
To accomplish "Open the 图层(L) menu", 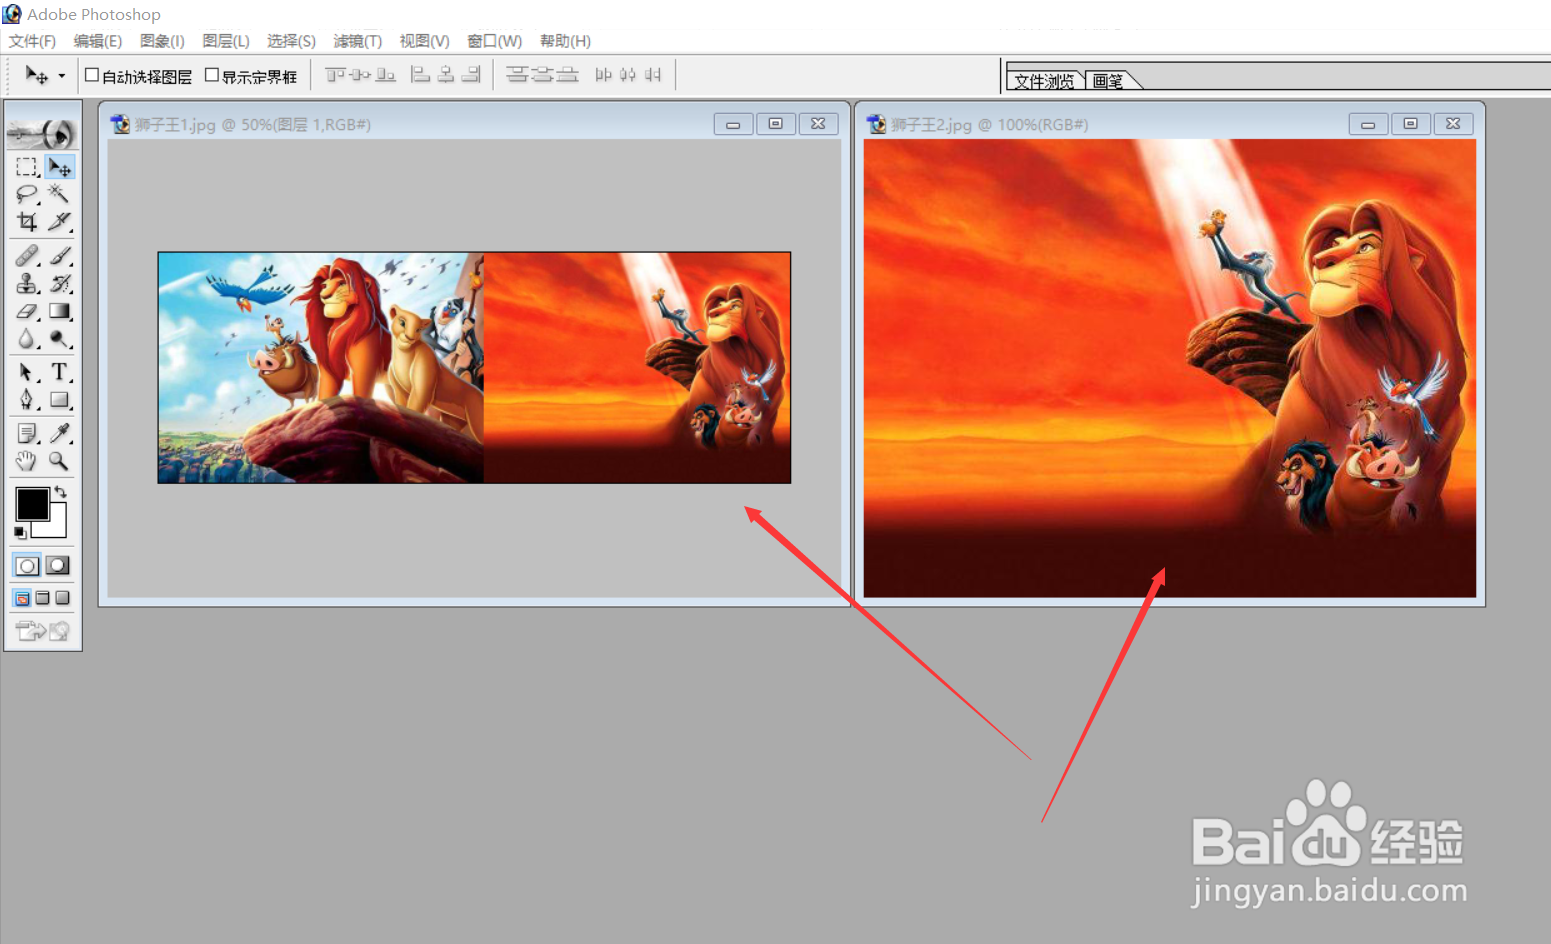I will tap(226, 41).
